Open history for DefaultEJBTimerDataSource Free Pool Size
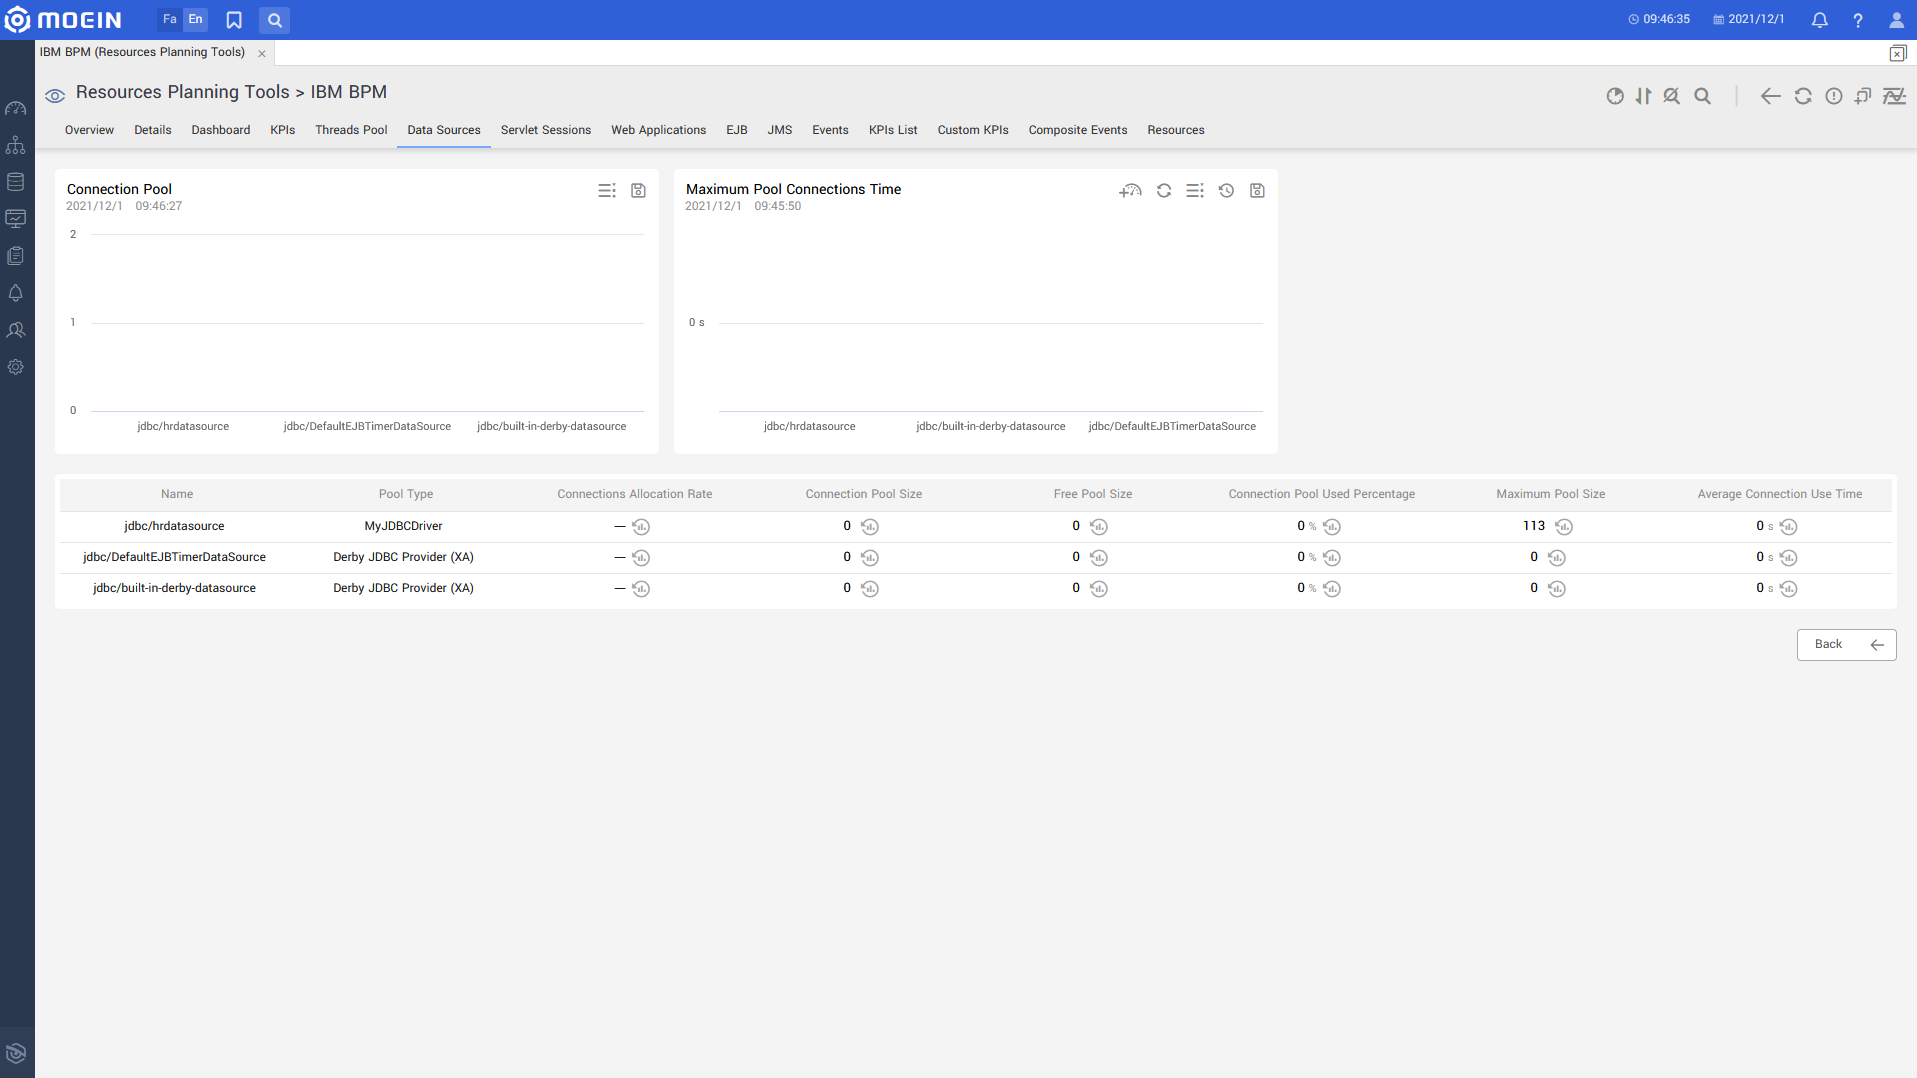The image size is (1917, 1078). (1099, 558)
